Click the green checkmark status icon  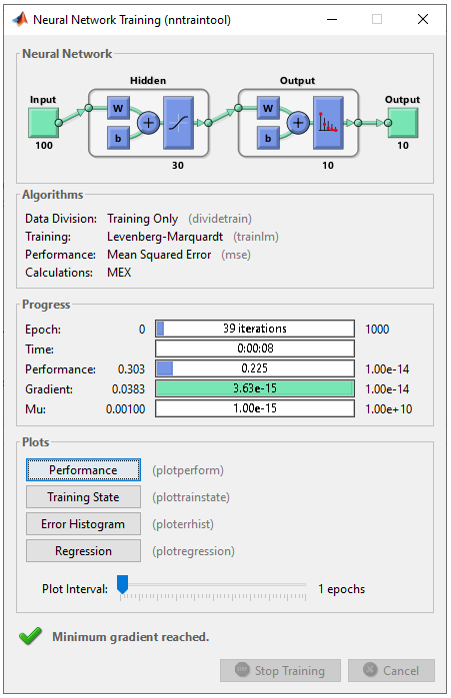[x=30, y=636]
